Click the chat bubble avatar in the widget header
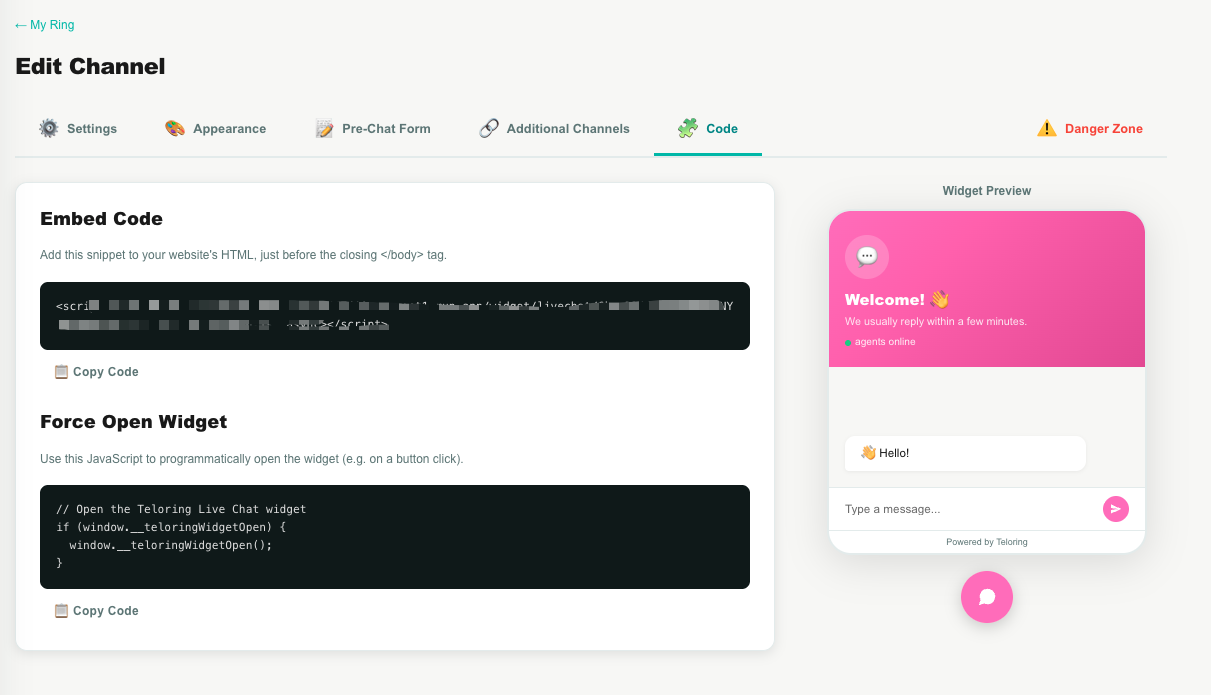 tap(867, 256)
